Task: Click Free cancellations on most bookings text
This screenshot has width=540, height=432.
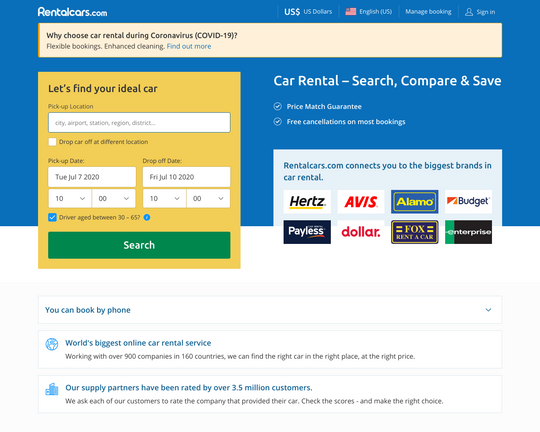Action: click(346, 122)
